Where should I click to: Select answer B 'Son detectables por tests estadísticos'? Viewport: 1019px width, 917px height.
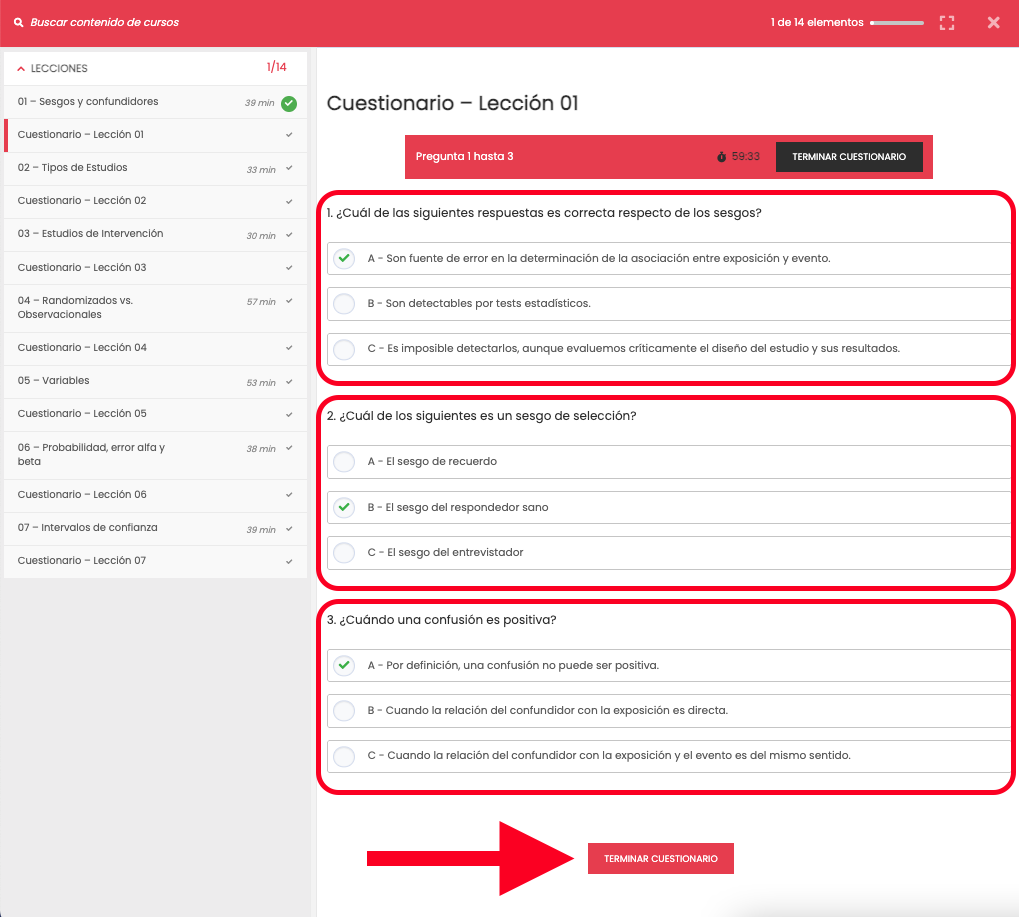tap(344, 303)
